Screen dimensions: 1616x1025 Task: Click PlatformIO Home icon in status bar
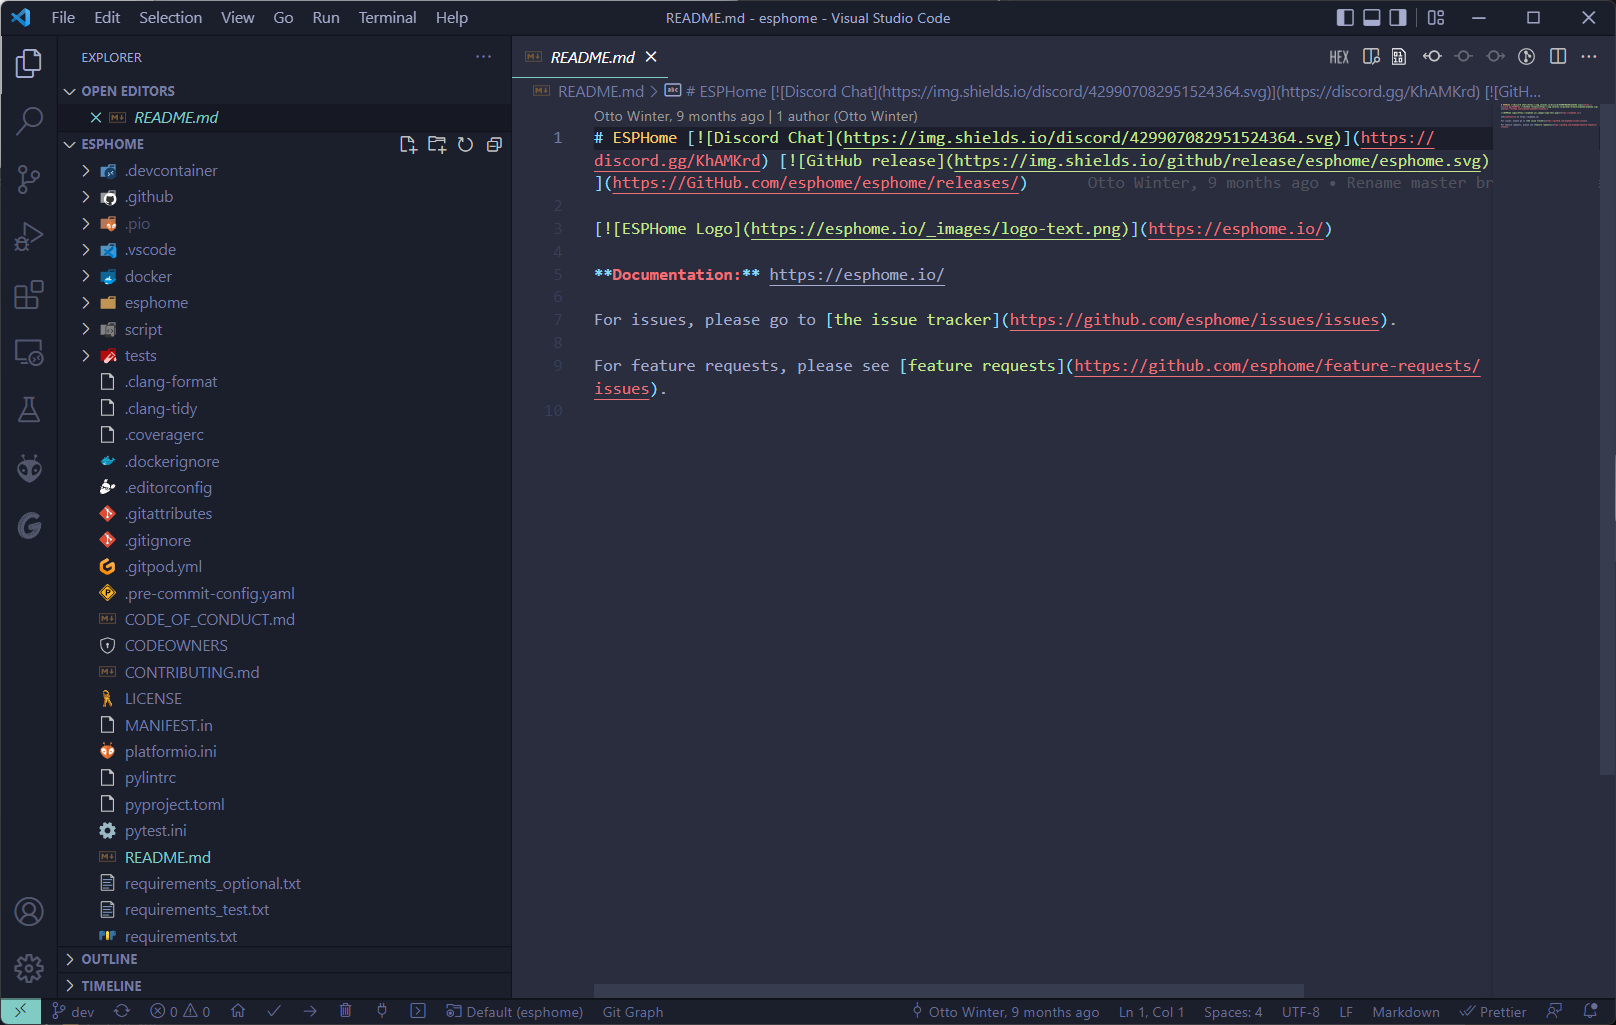(238, 1012)
